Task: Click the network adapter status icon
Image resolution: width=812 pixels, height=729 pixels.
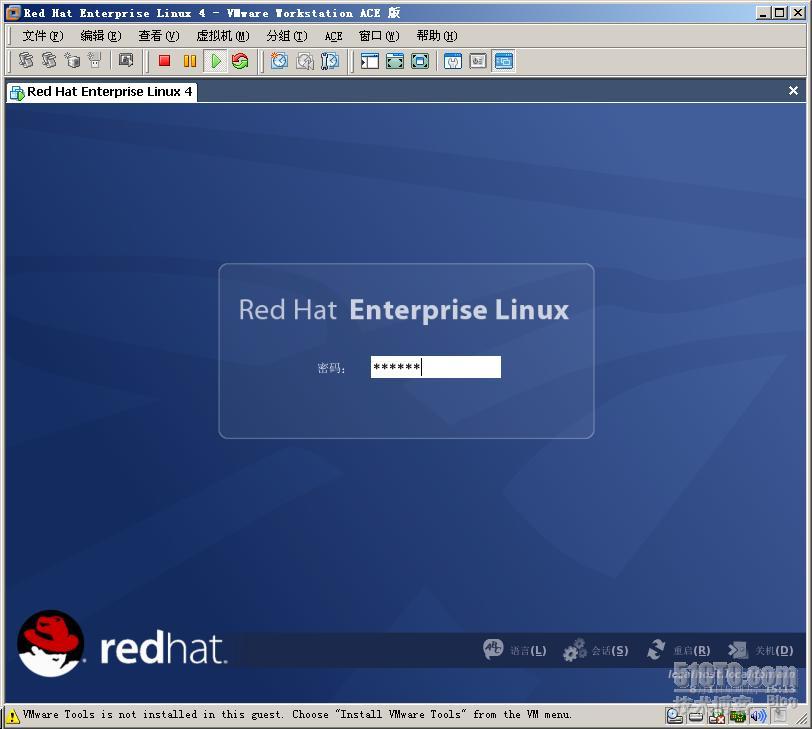Action: point(737,716)
